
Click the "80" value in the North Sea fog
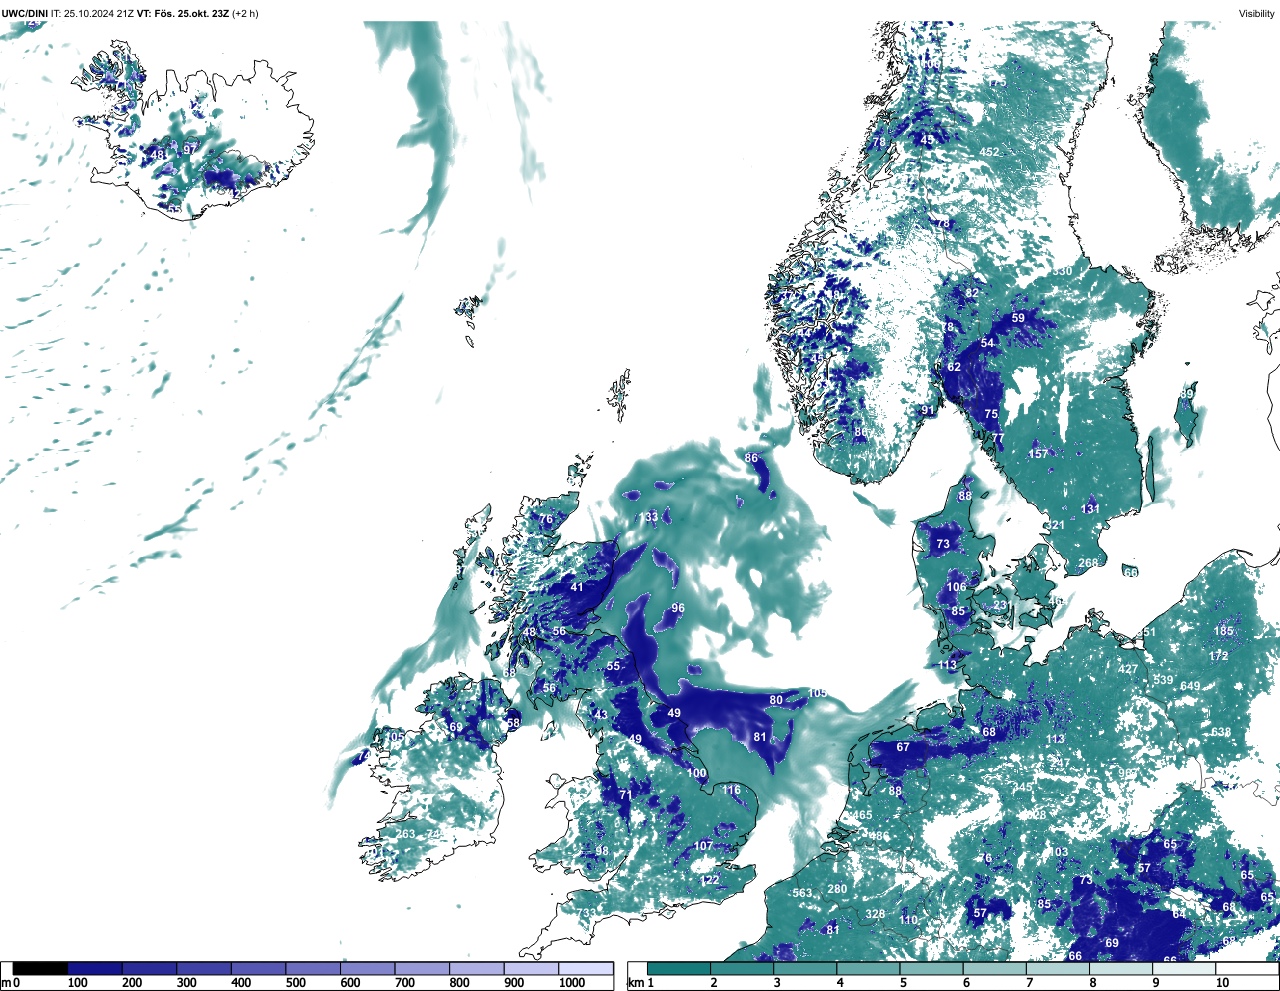pyautogui.click(x=776, y=700)
